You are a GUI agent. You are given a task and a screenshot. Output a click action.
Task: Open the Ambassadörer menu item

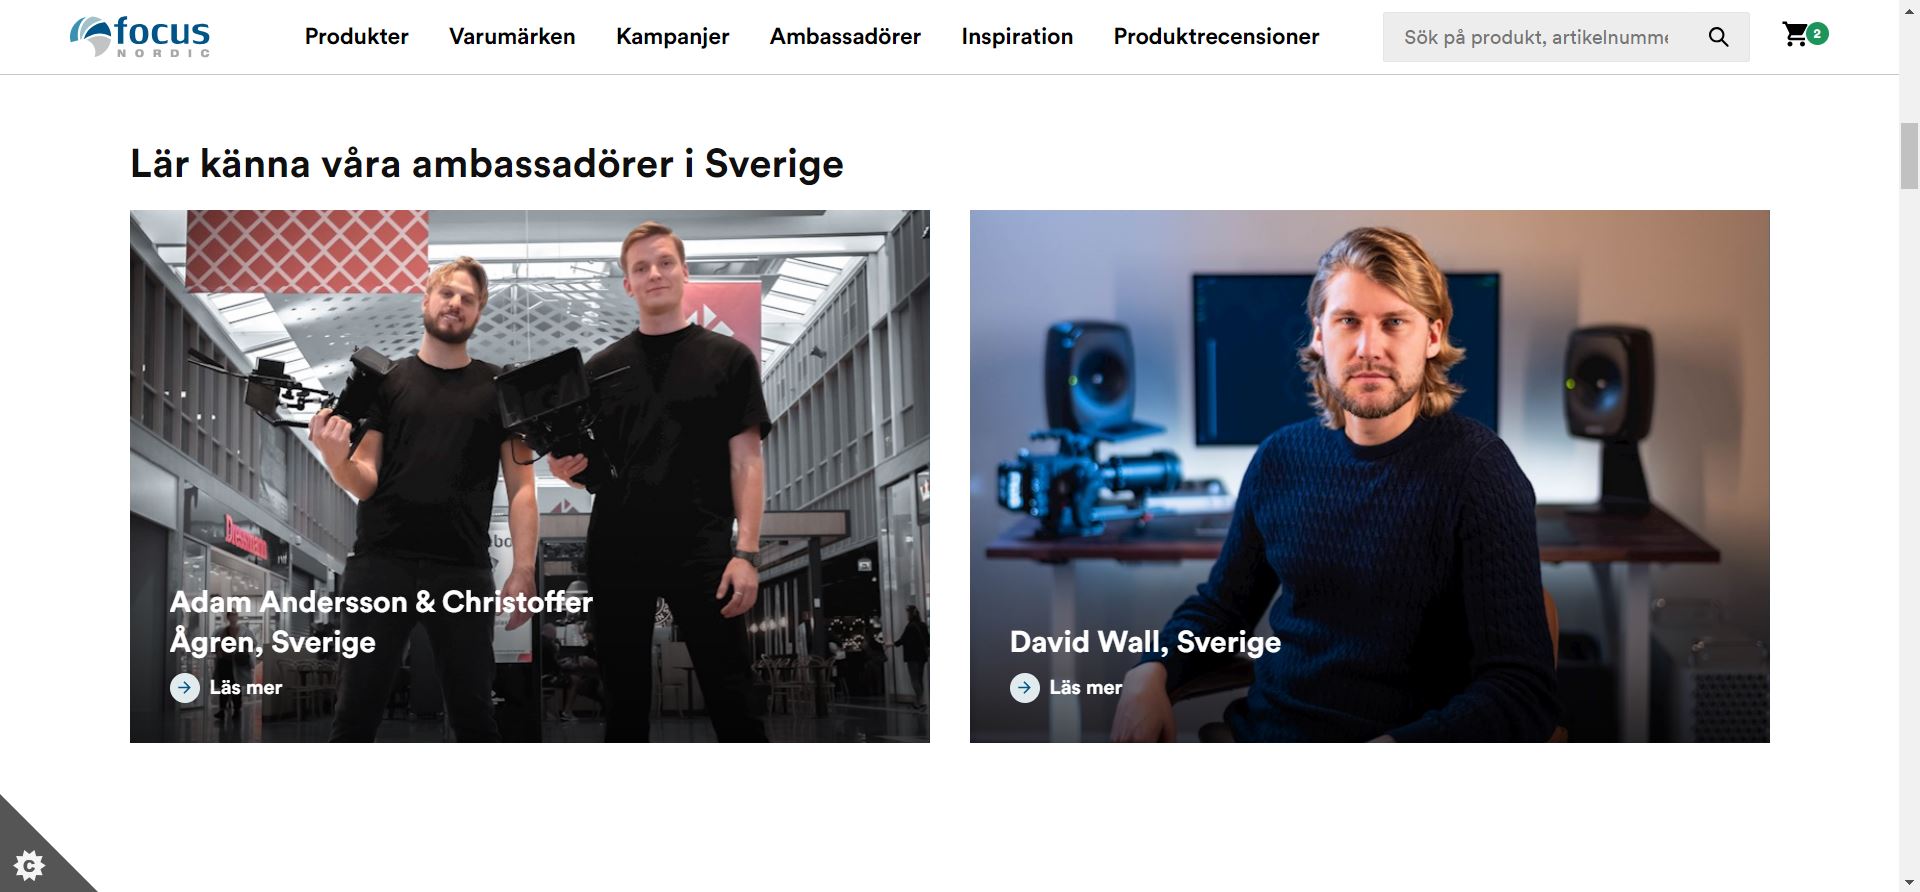click(x=845, y=37)
